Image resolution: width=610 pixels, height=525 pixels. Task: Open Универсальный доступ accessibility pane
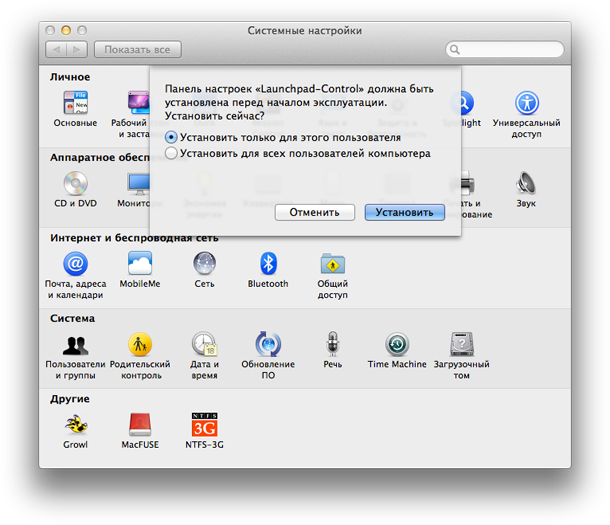(x=526, y=104)
